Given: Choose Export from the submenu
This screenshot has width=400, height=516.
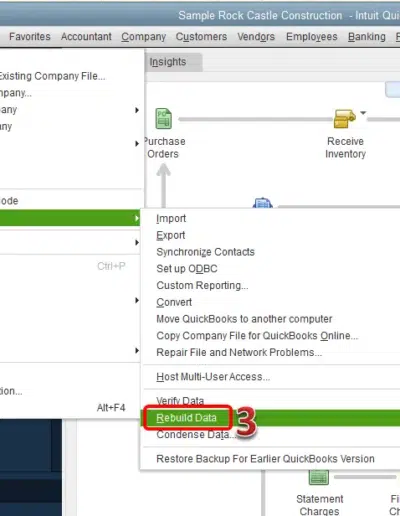Looking at the screenshot, I should pos(171,235).
